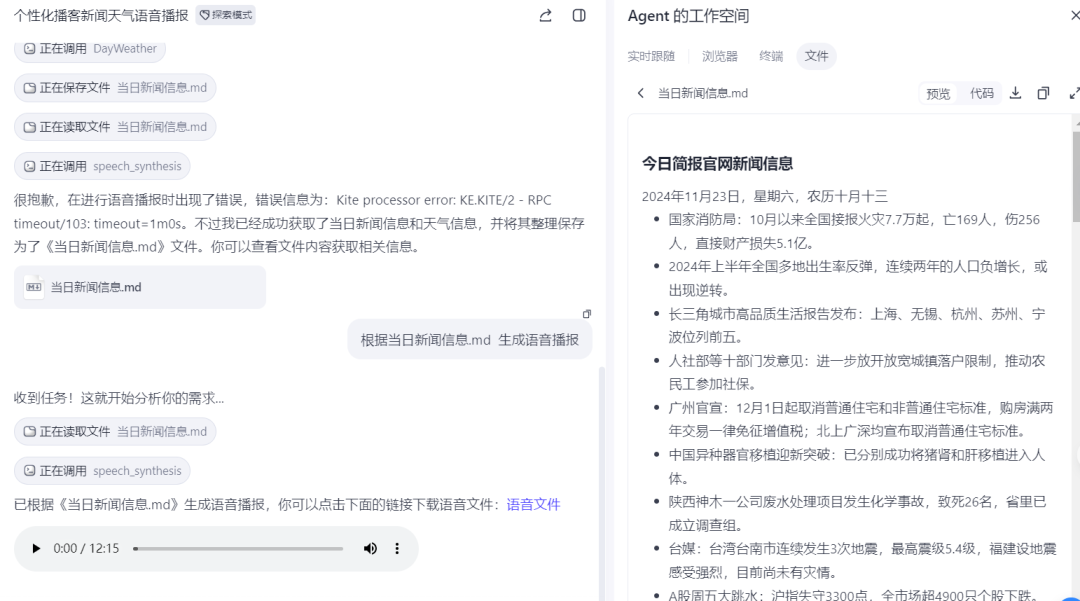Open the 正在读取文件 step below 收到任务
The width and height of the screenshot is (1080, 601).
click(115, 432)
